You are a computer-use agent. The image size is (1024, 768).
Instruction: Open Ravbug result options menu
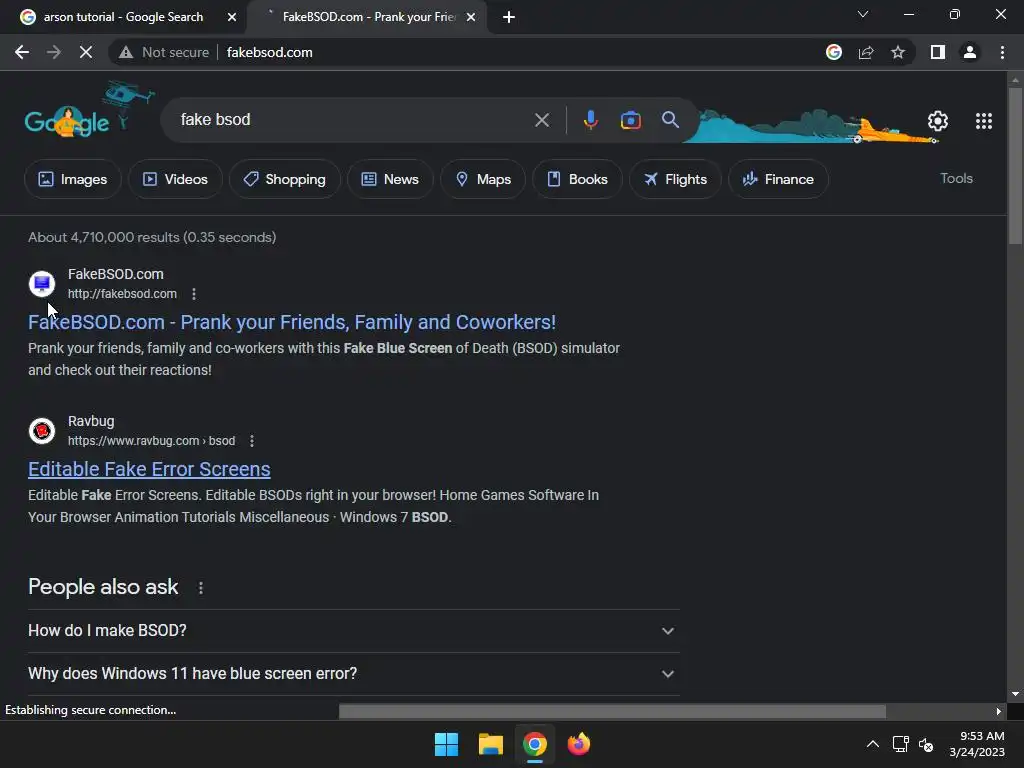(252, 441)
